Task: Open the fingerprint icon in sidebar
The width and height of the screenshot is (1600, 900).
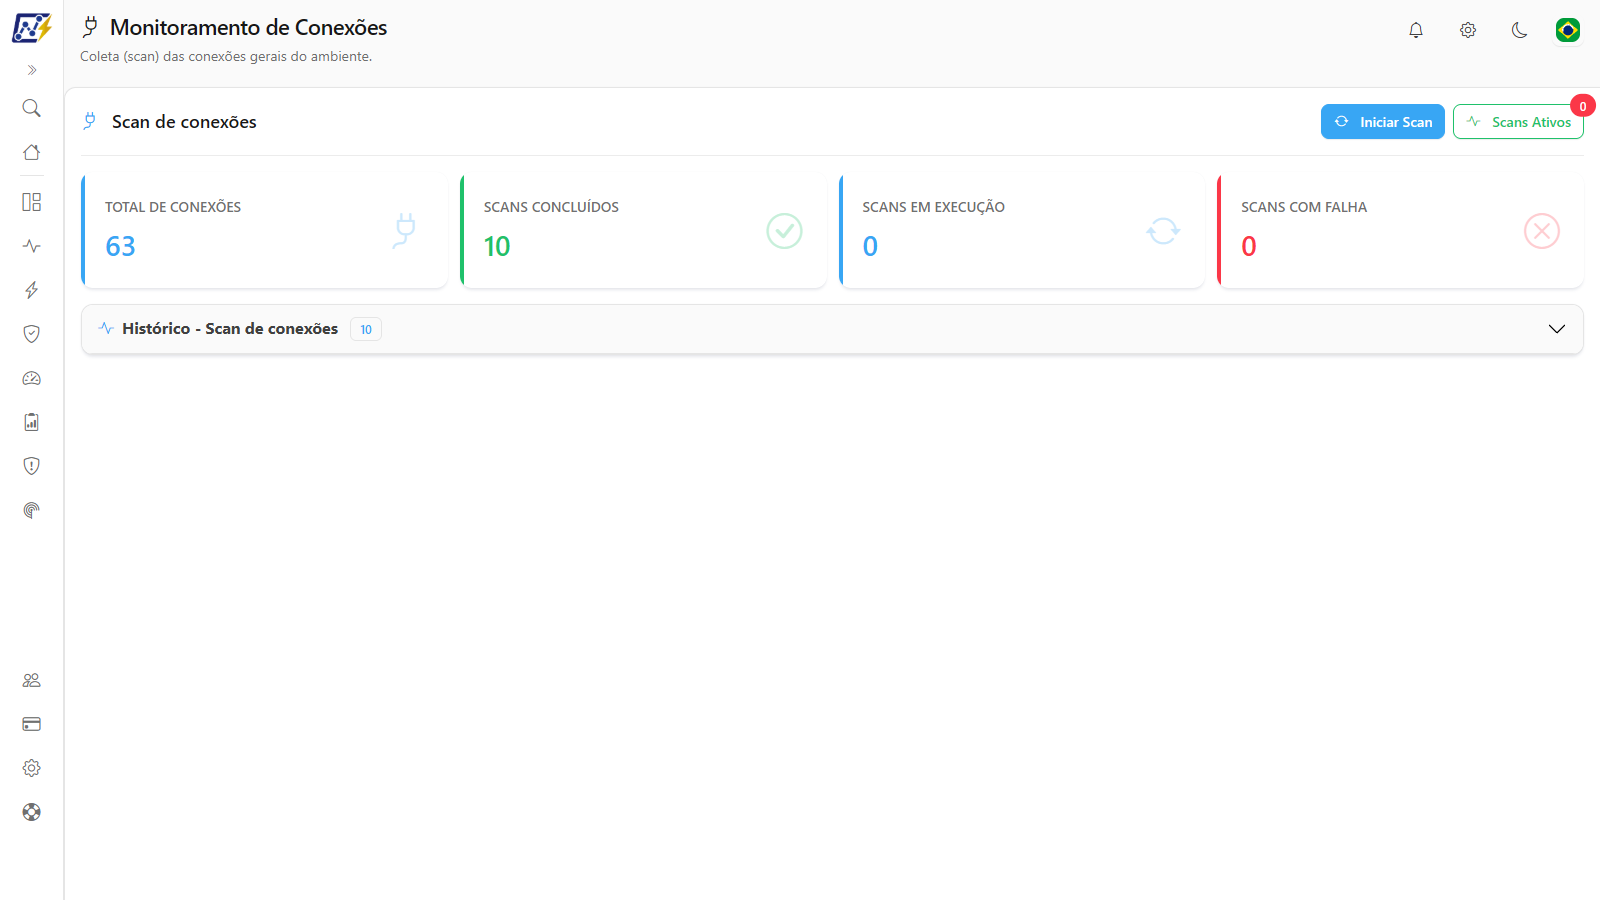Action: coord(32,510)
